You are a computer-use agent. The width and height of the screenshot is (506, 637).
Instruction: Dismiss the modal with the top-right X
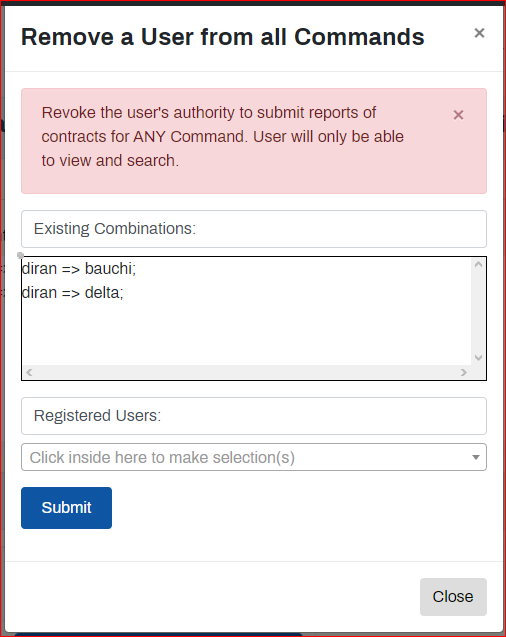pos(479,33)
